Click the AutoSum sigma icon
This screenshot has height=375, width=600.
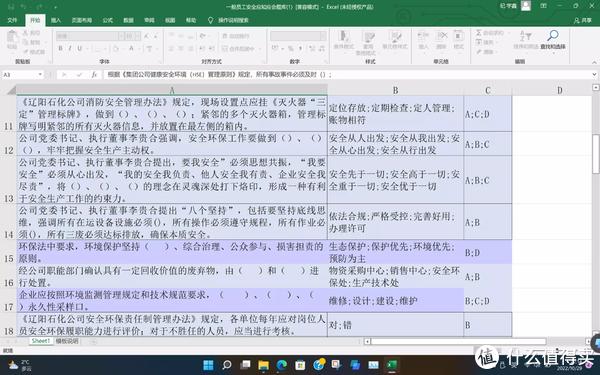pyautogui.click(x=479, y=33)
